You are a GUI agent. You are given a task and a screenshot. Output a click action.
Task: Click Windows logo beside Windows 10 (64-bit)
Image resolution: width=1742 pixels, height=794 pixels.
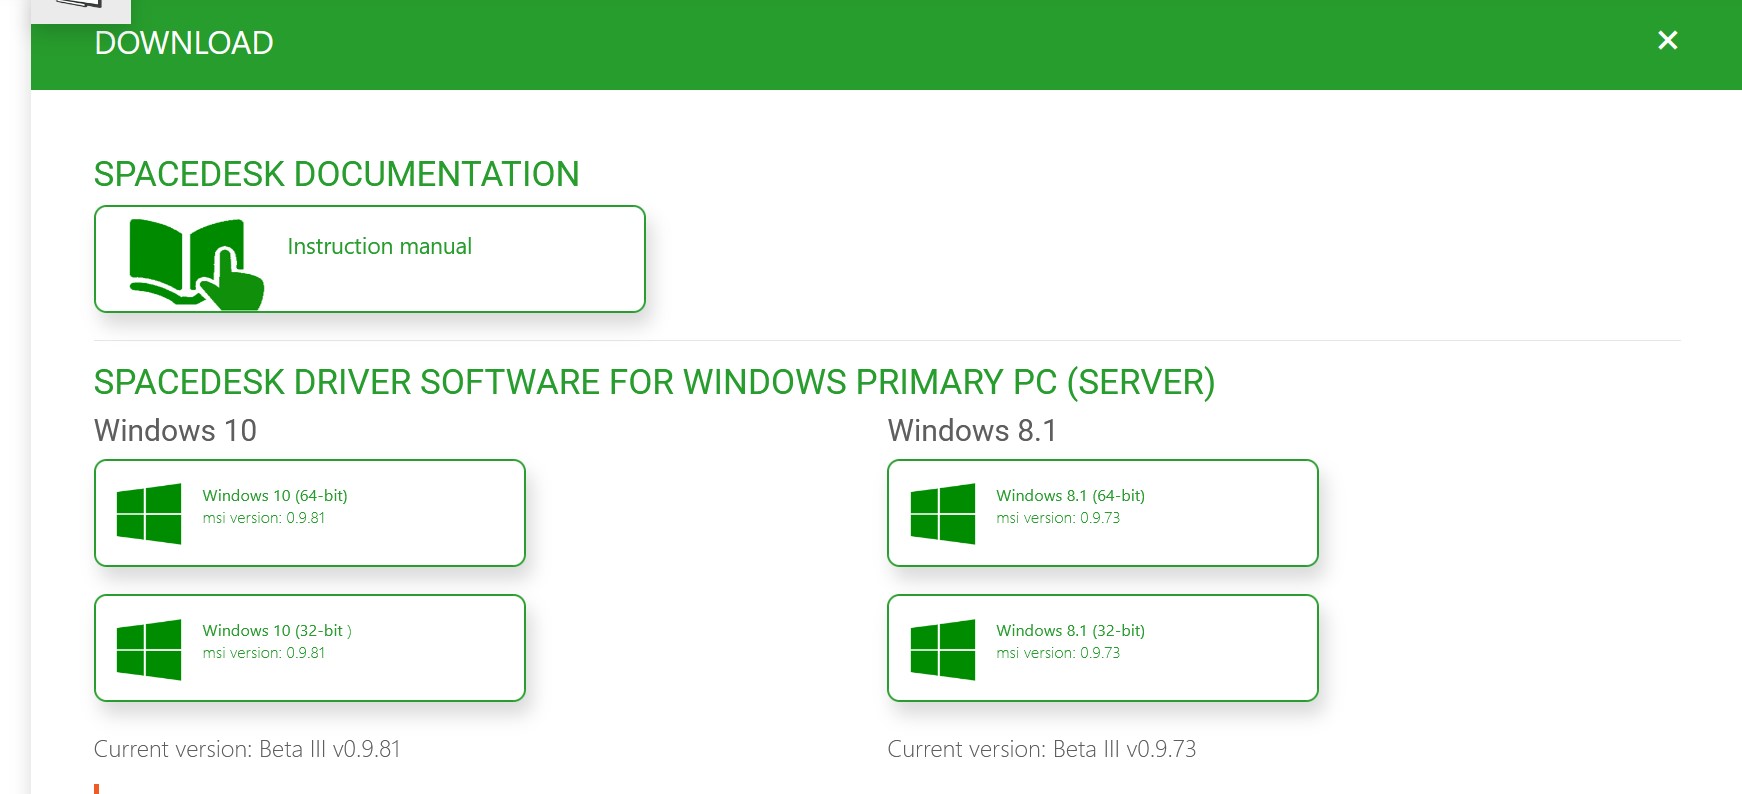149,514
